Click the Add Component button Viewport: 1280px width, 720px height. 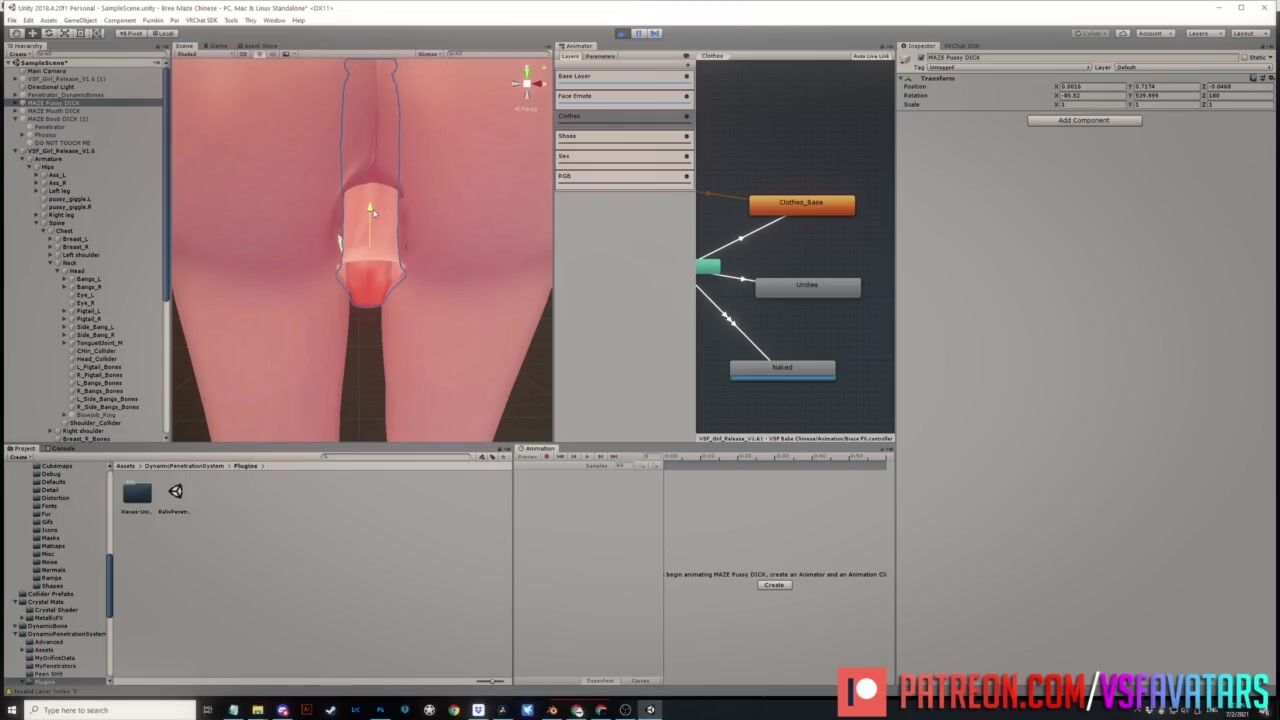[1084, 120]
